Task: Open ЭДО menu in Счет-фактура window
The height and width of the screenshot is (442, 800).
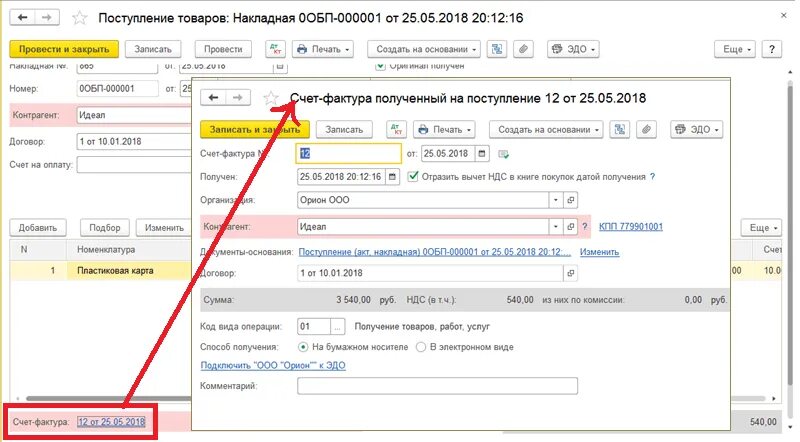Action: [x=696, y=130]
